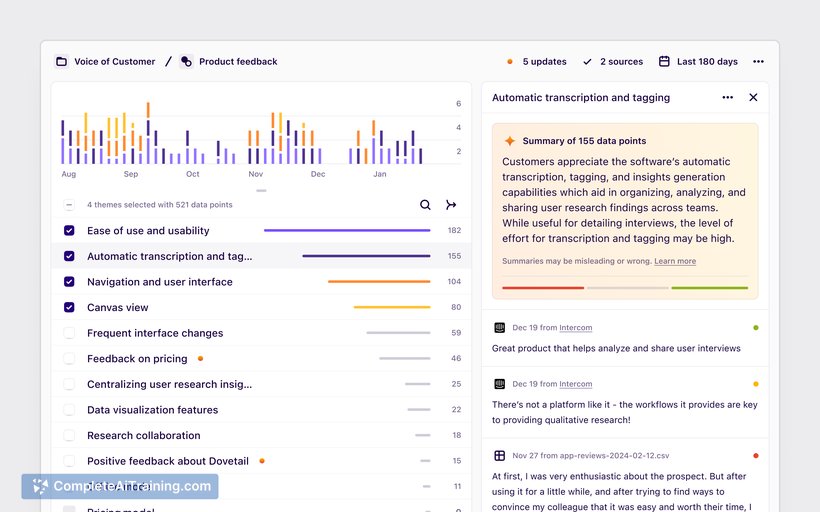Click the calendar icon for date range
820x512 pixels.
[x=664, y=62]
